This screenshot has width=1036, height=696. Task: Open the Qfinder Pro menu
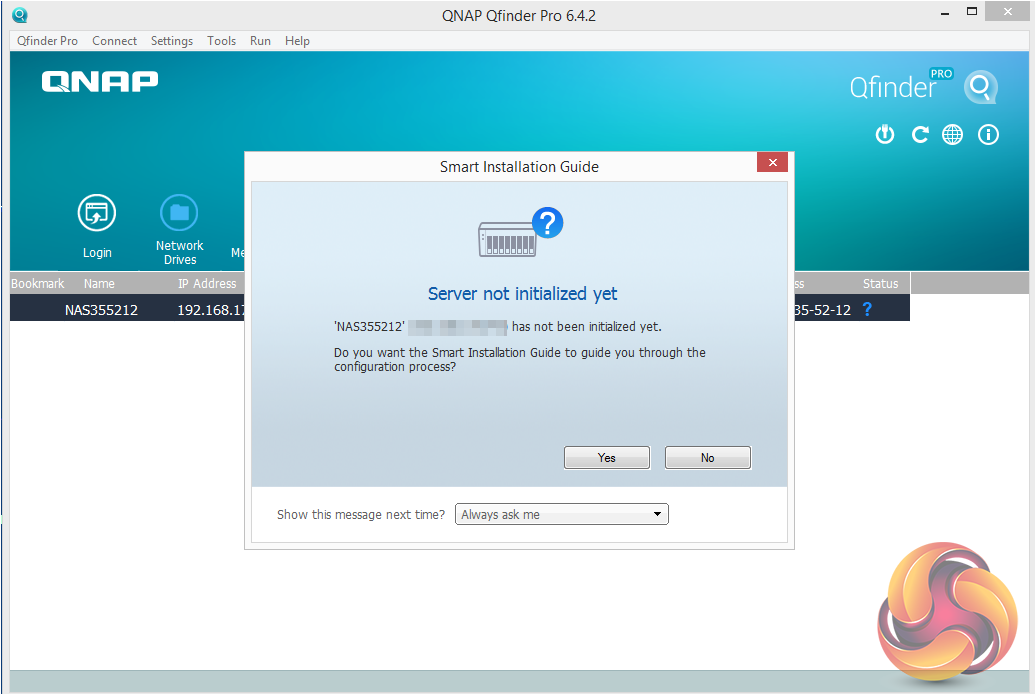click(x=47, y=41)
